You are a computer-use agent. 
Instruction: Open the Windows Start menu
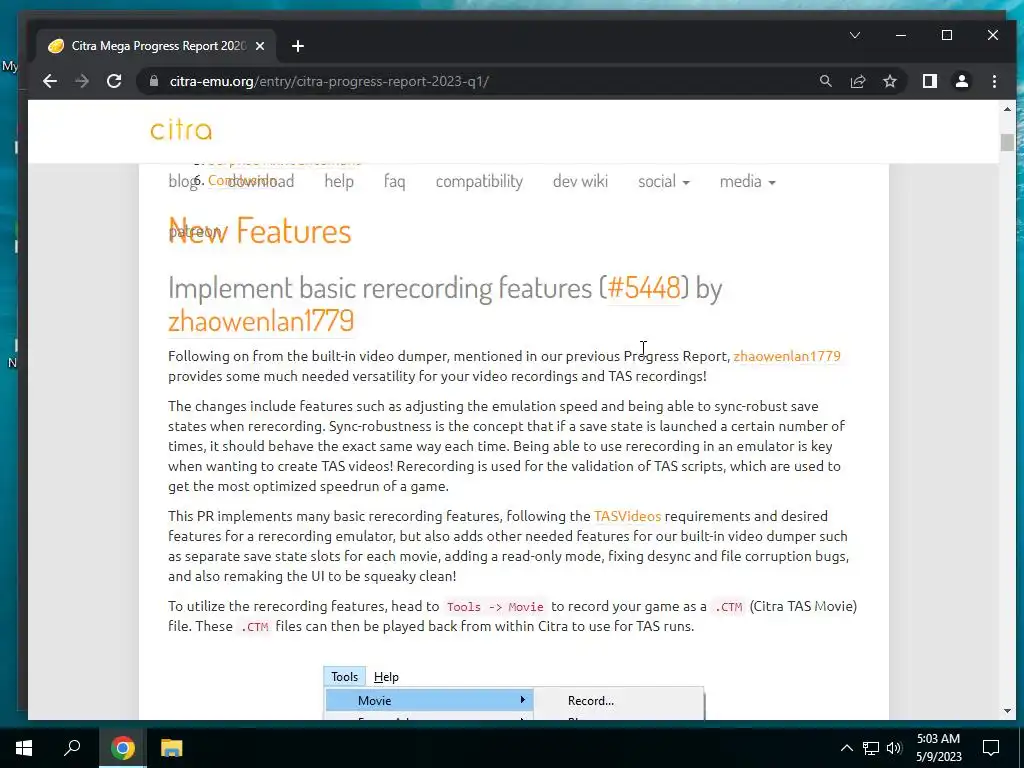(24, 748)
